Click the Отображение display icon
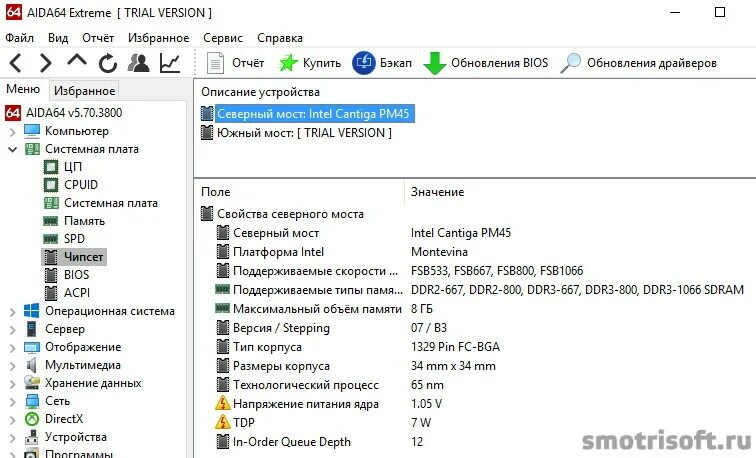Screen dimensions: 756x458 [32, 348]
